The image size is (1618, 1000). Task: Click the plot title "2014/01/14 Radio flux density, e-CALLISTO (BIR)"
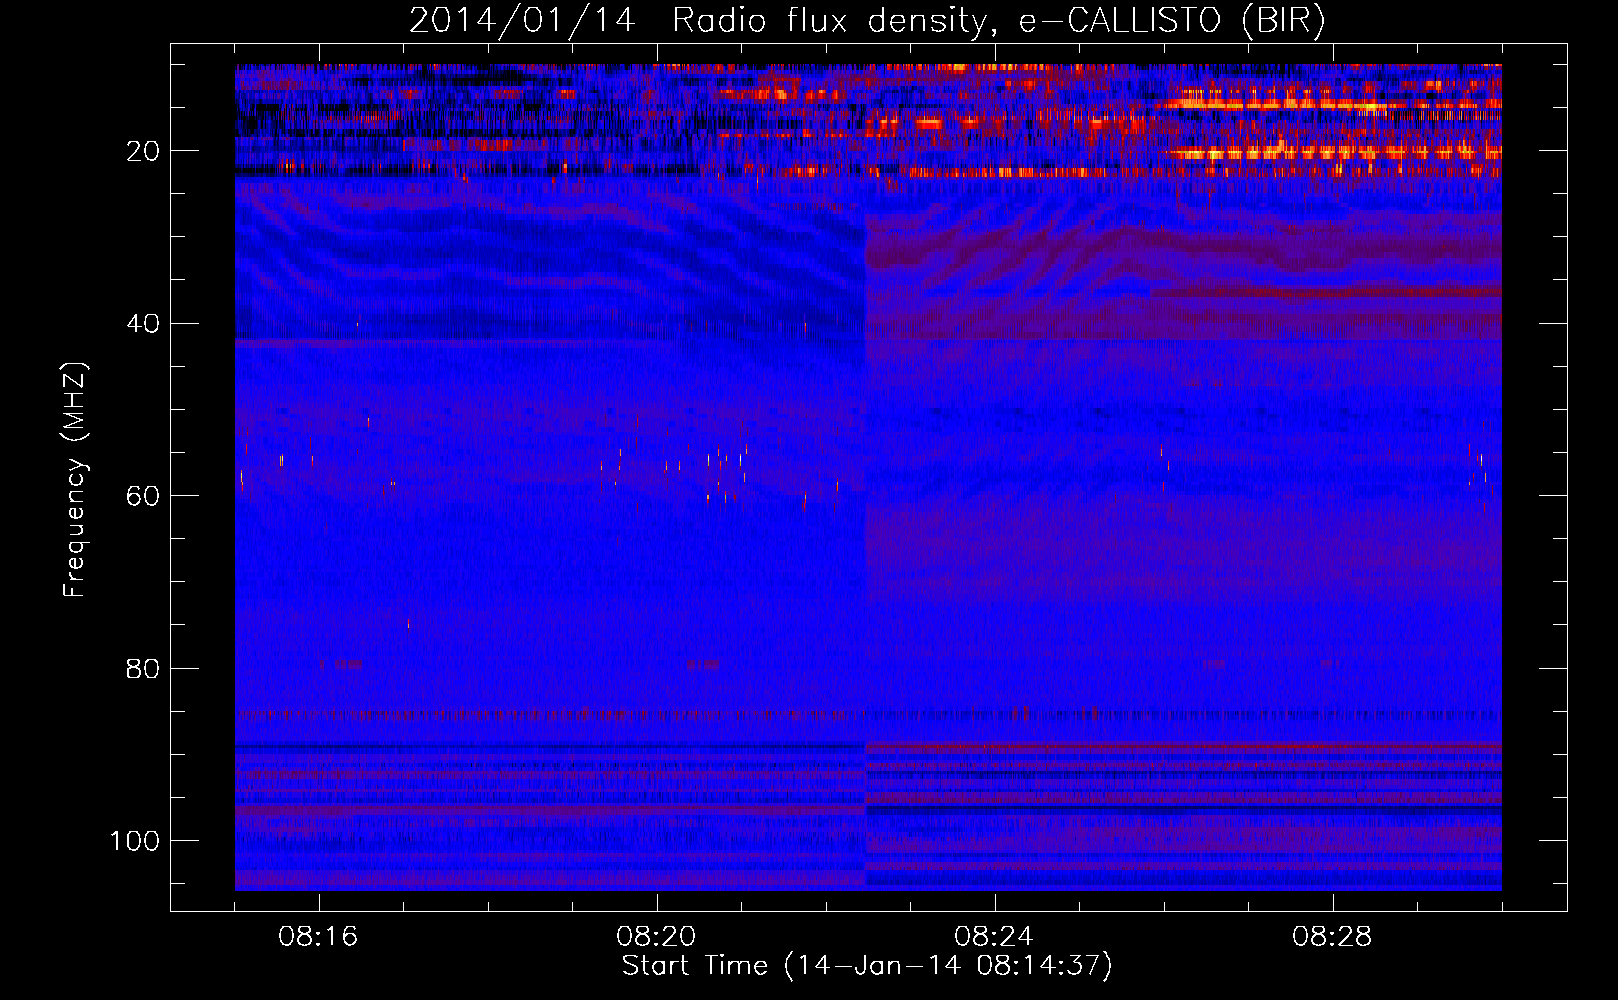point(867,20)
